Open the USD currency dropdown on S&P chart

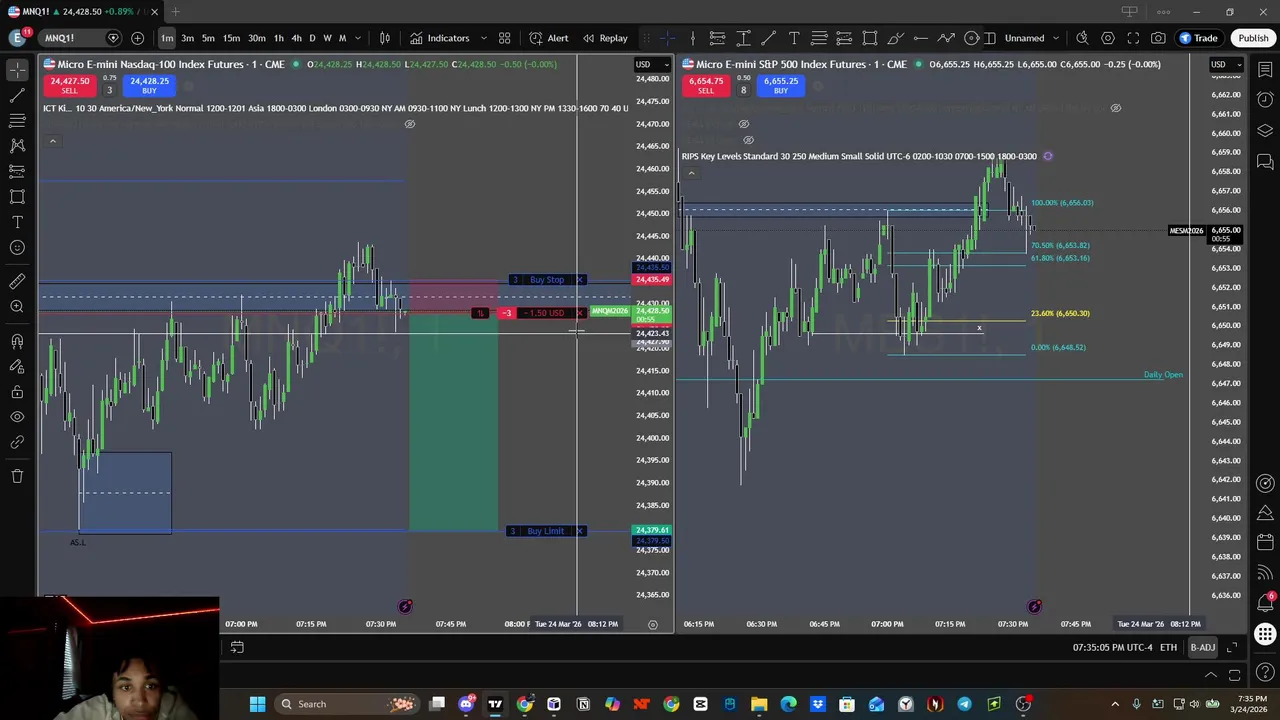coord(1226,65)
